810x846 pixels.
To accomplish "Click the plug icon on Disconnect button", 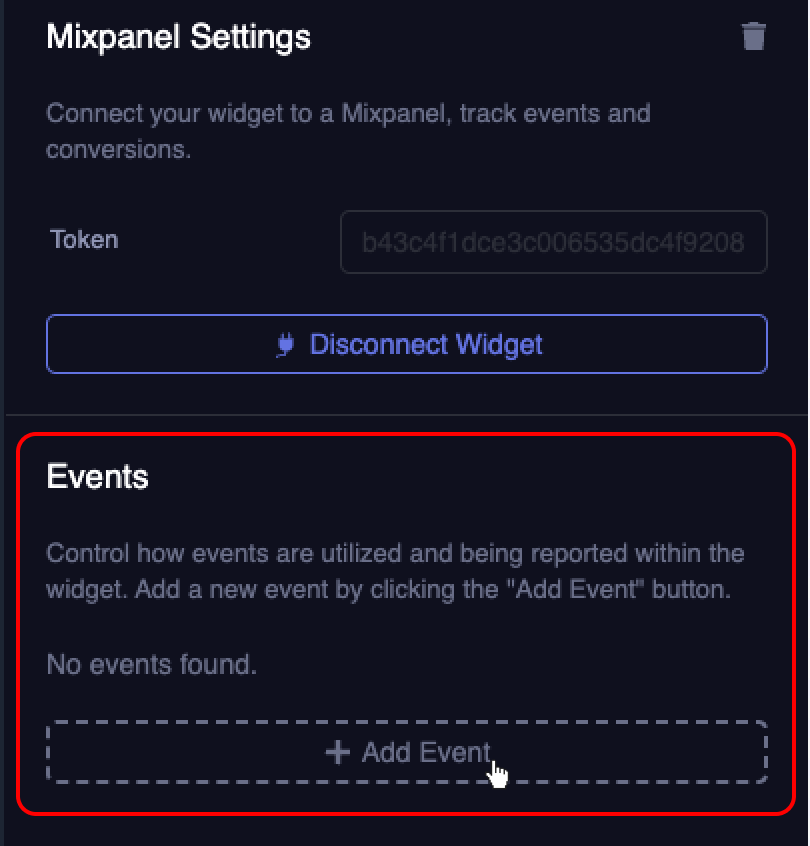I will [x=286, y=345].
